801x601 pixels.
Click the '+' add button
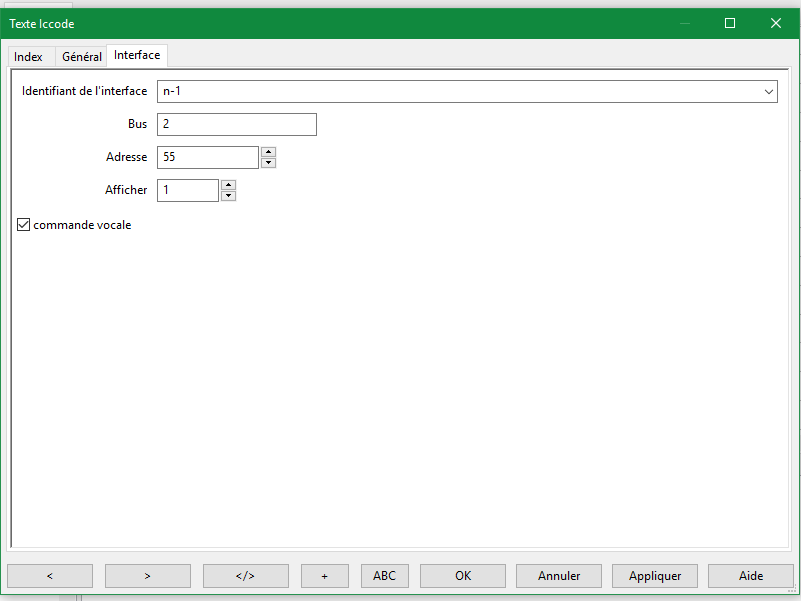(x=324, y=576)
